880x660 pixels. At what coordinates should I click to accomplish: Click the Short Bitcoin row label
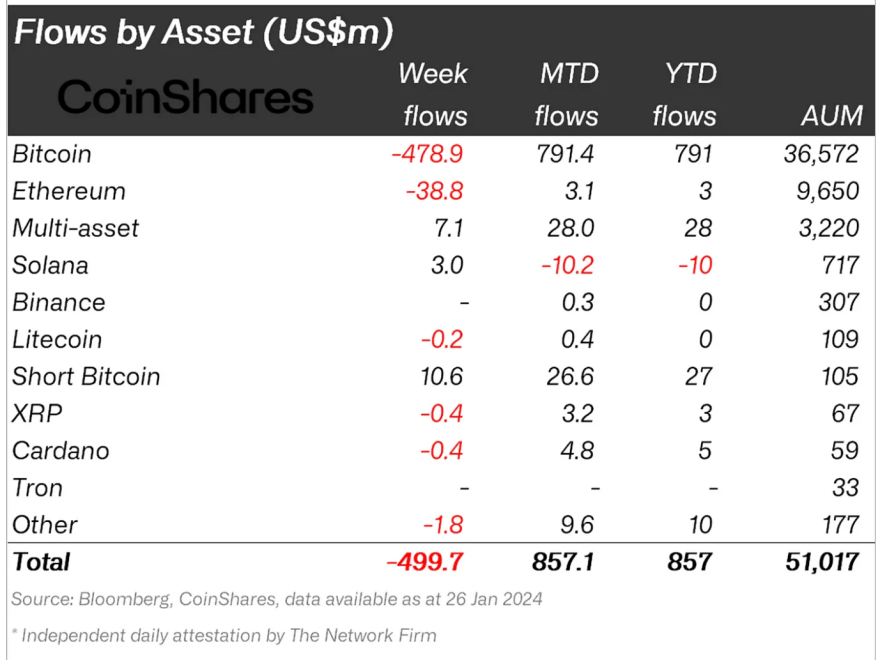[86, 377]
